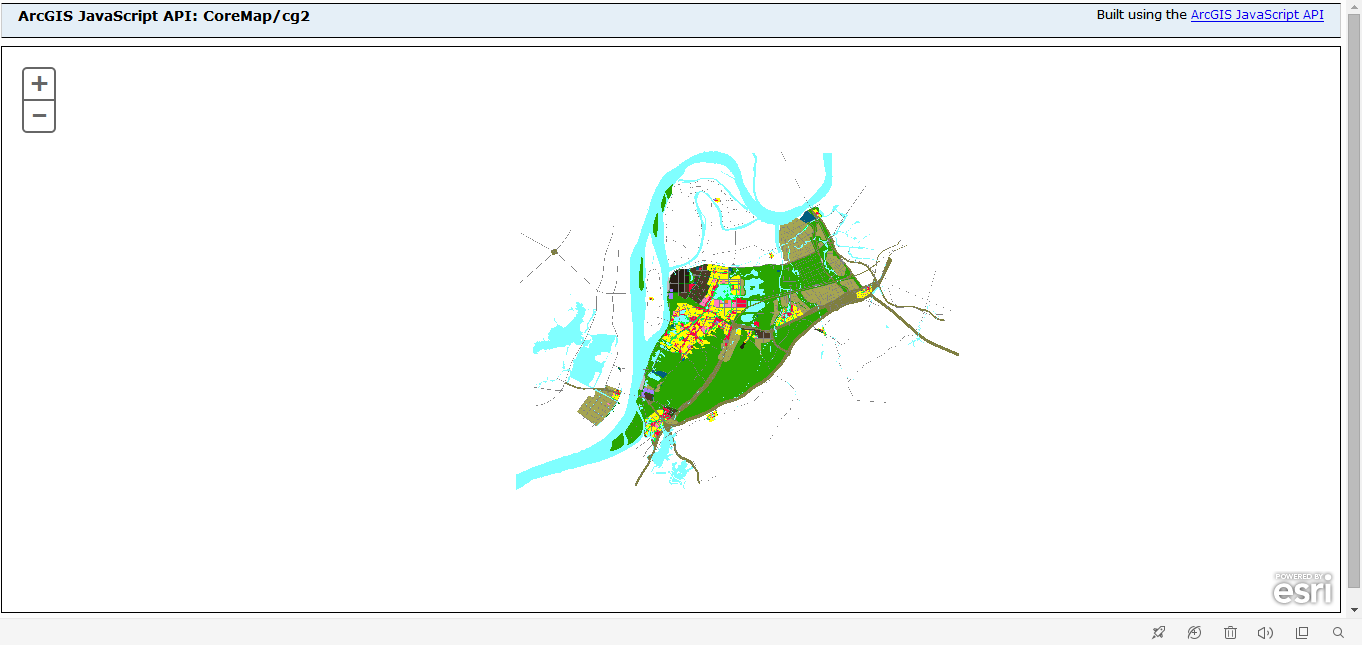Open the ArcGIS JavaScript API link
Image resolution: width=1362 pixels, height=645 pixels.
(1256, 15)
